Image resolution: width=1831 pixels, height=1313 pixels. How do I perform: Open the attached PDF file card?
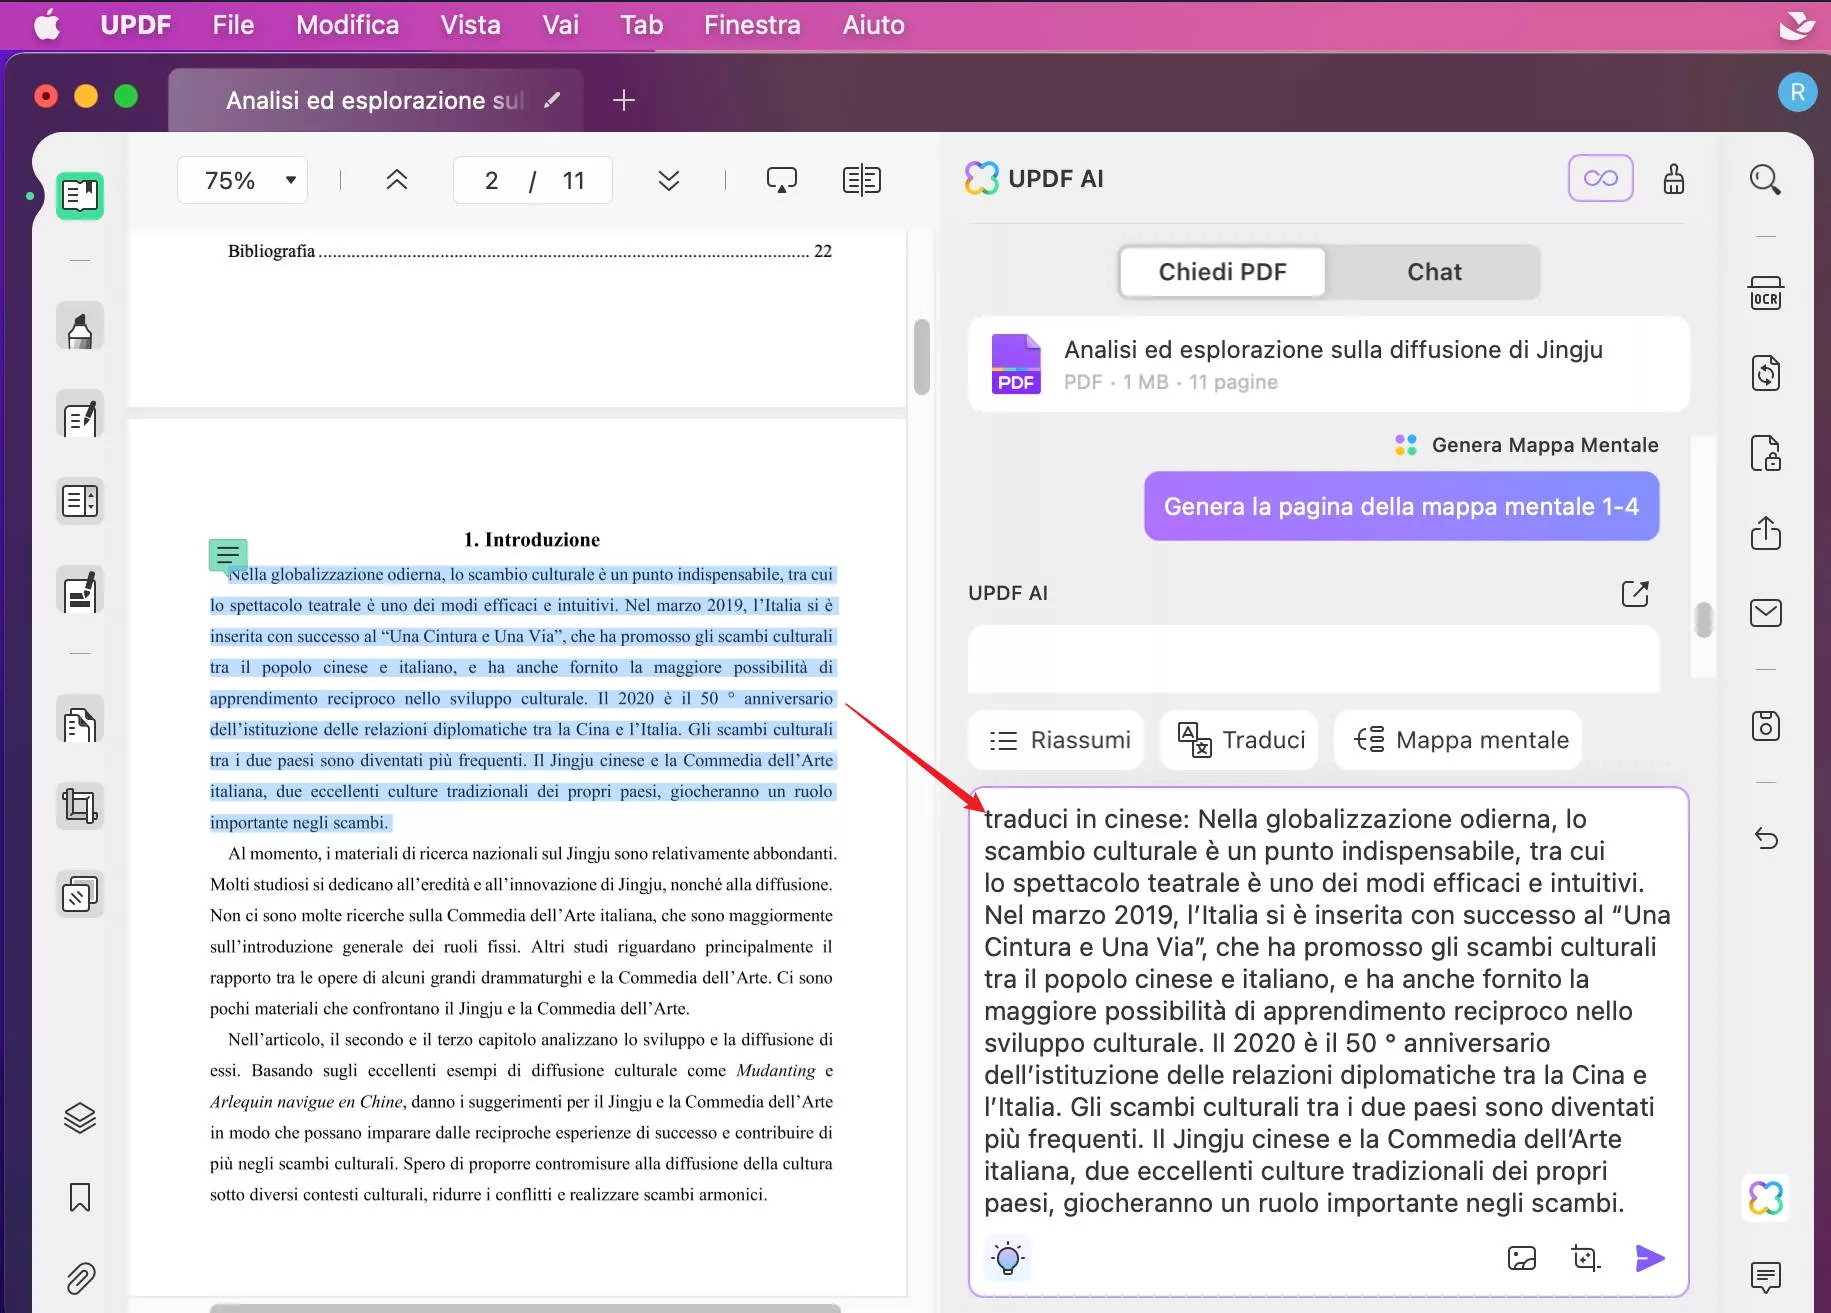[1328, 364]
